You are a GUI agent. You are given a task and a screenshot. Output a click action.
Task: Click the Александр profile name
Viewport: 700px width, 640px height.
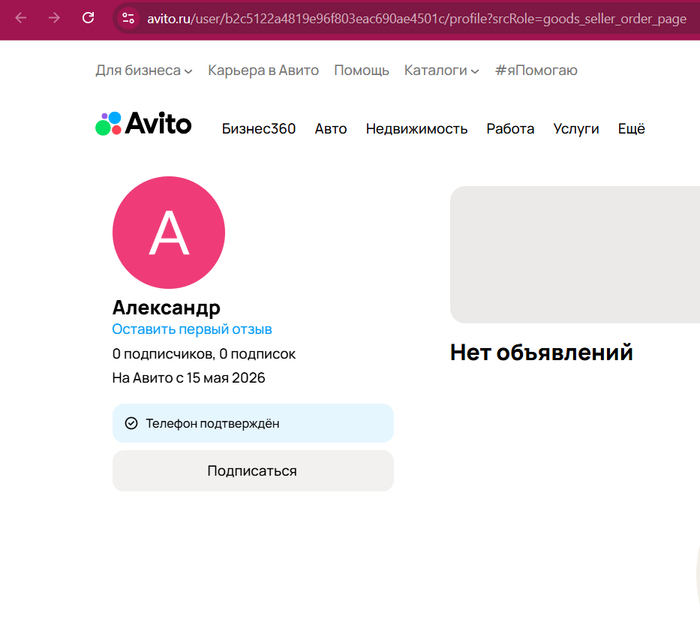point(166,308)
